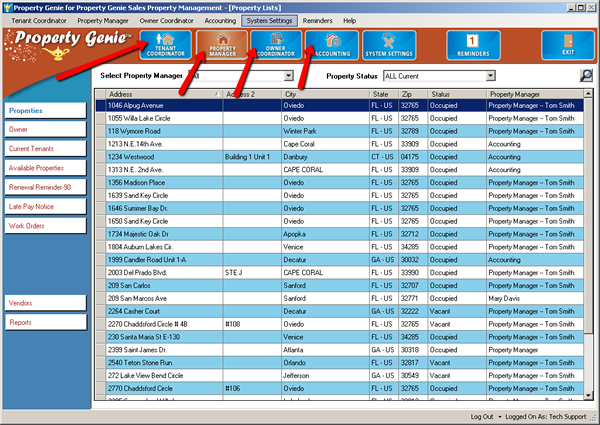Click the Exit door icon
The width and height of the screenshot is (600, 425).
point(568,45)
